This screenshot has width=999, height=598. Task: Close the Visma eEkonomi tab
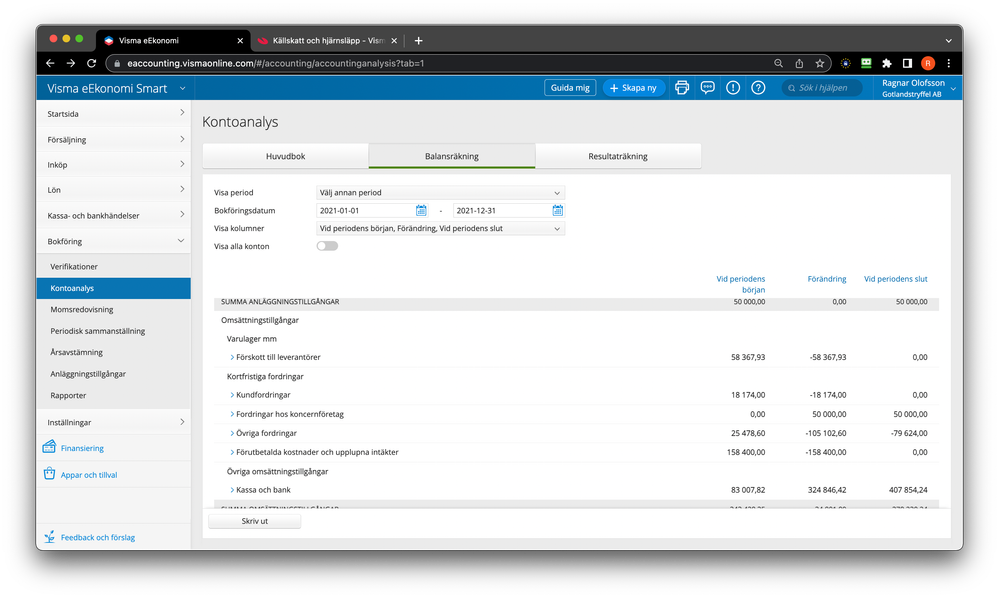(x=240, y=41)
